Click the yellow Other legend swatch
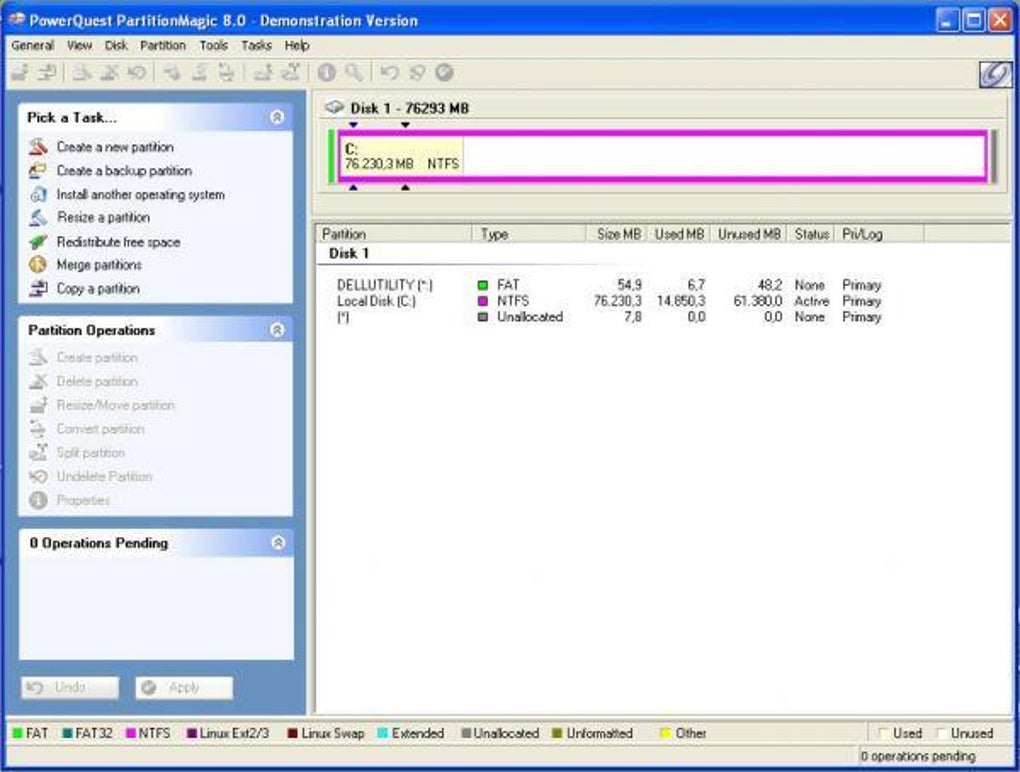 tap(665, 734)
